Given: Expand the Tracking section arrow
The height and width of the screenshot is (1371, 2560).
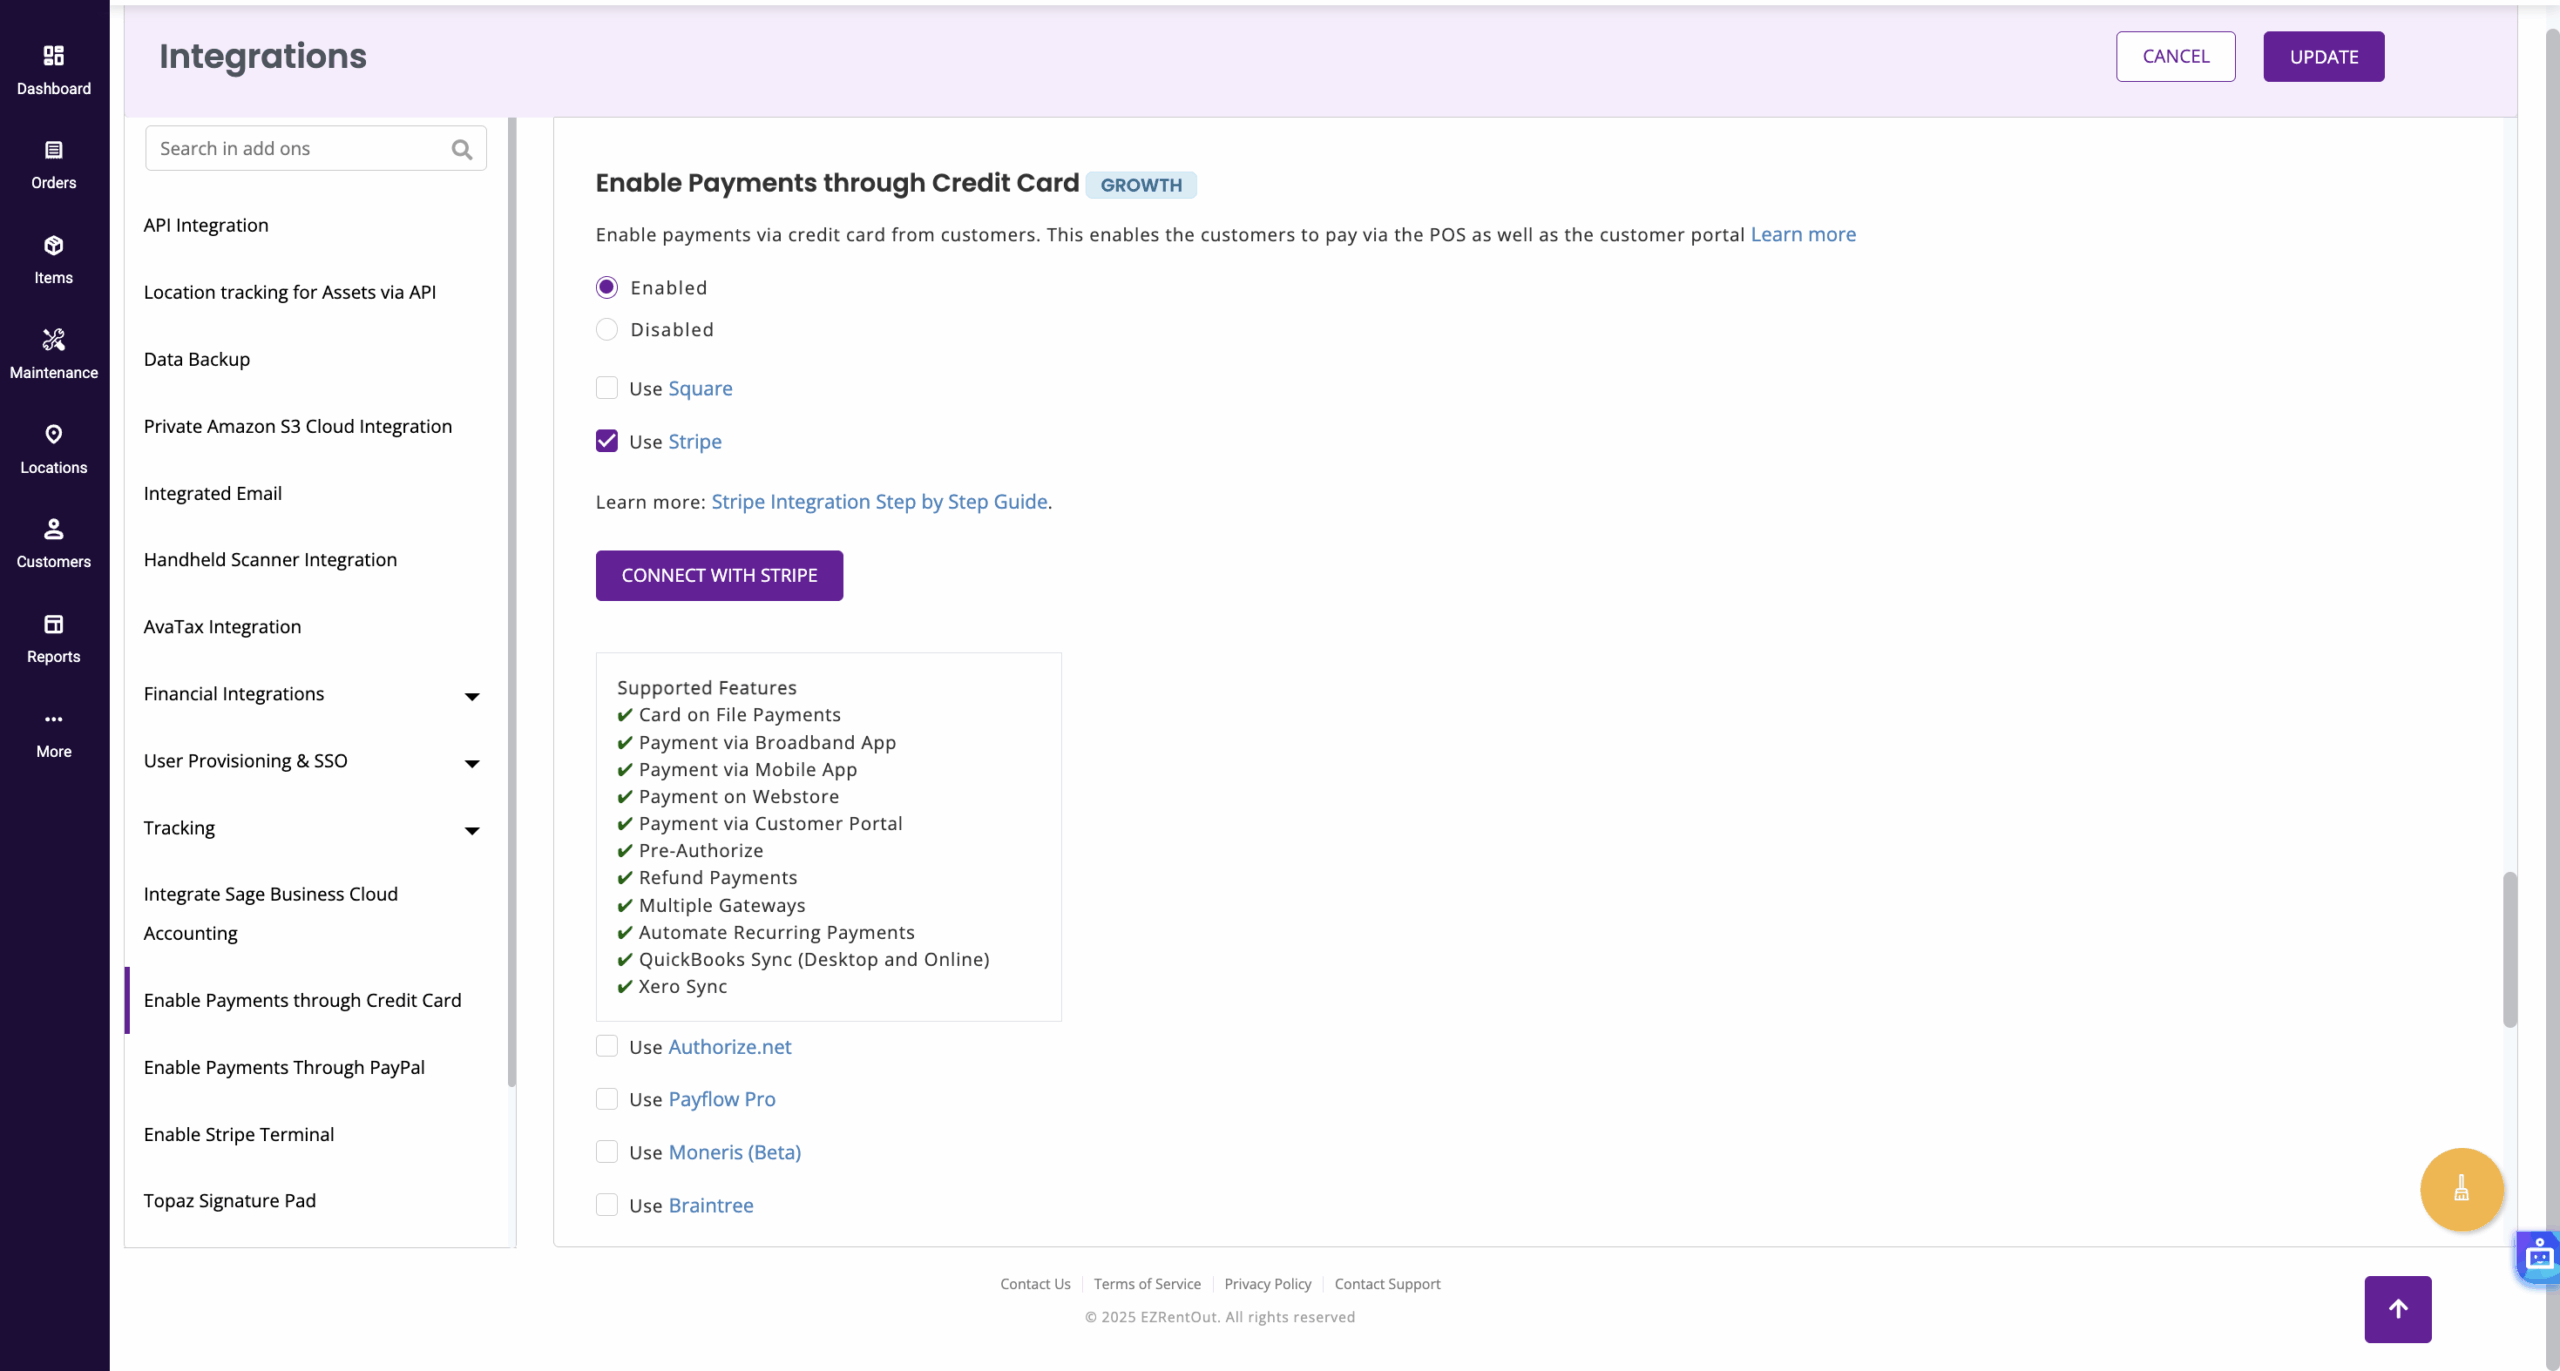Looking at the screenshot, I should coord(472,830).
